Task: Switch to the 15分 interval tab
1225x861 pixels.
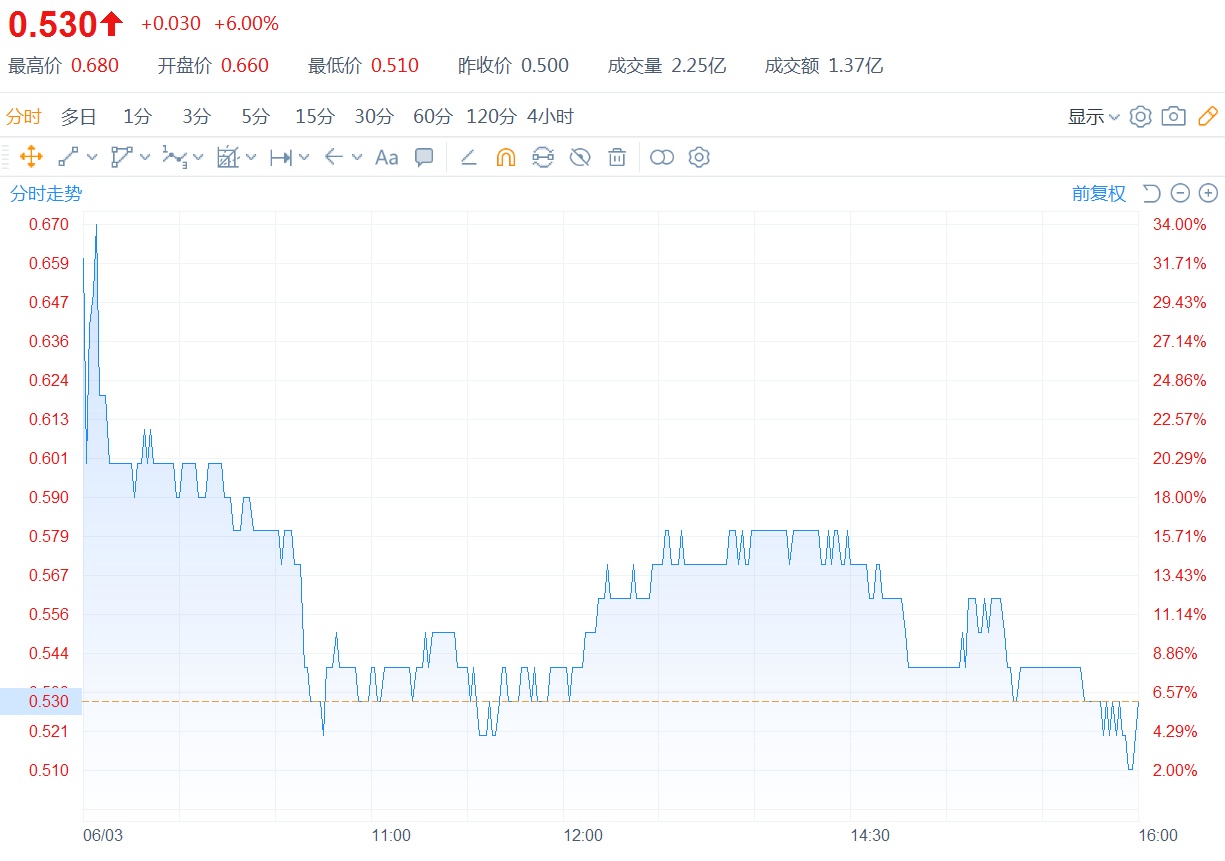Action: [x=314, y=117]
